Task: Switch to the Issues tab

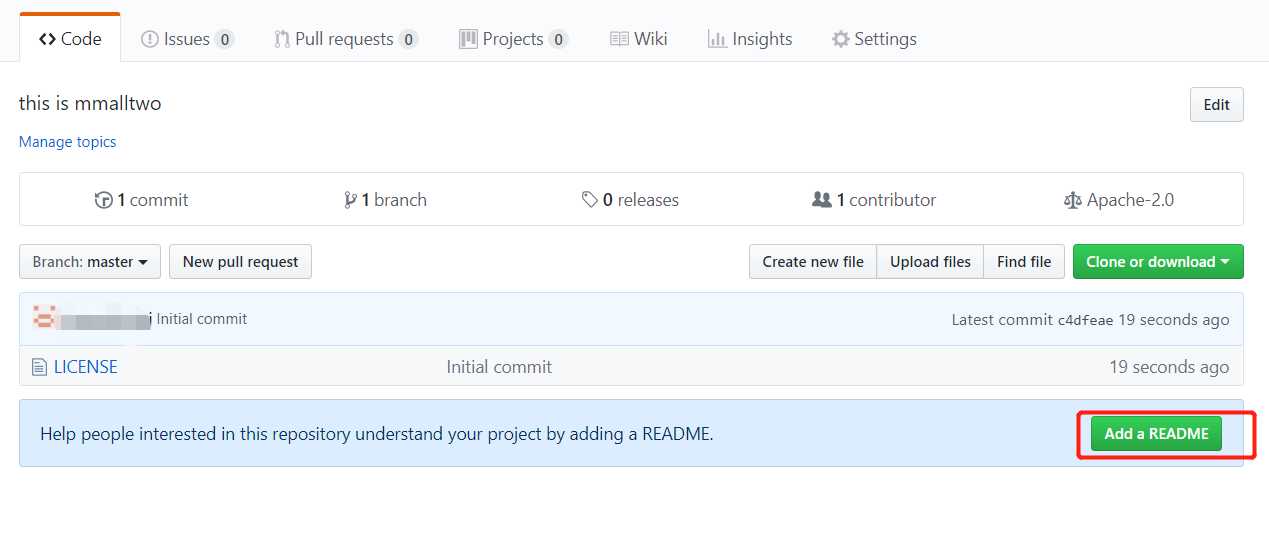Action: (x=187, y=39)
